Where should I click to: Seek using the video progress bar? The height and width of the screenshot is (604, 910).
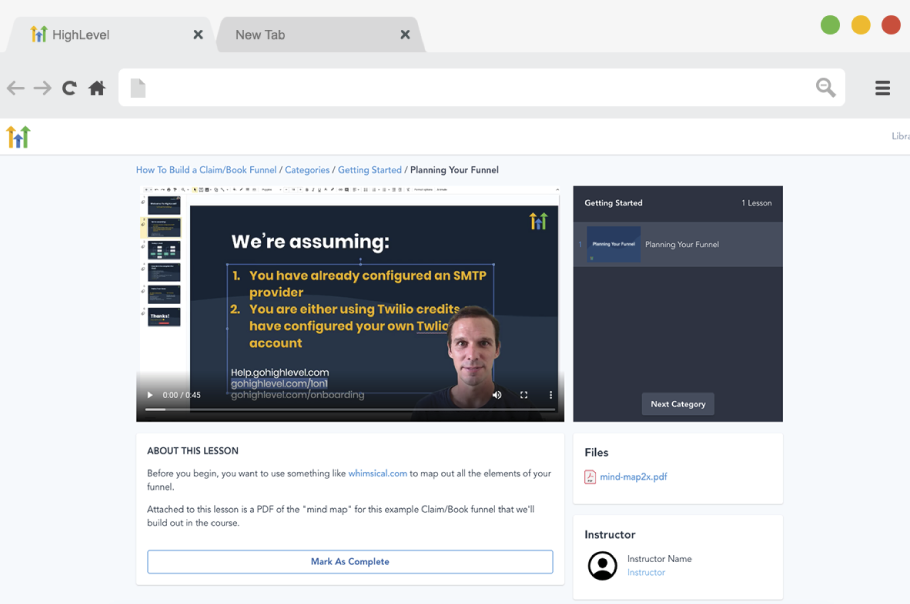[350, 410]
